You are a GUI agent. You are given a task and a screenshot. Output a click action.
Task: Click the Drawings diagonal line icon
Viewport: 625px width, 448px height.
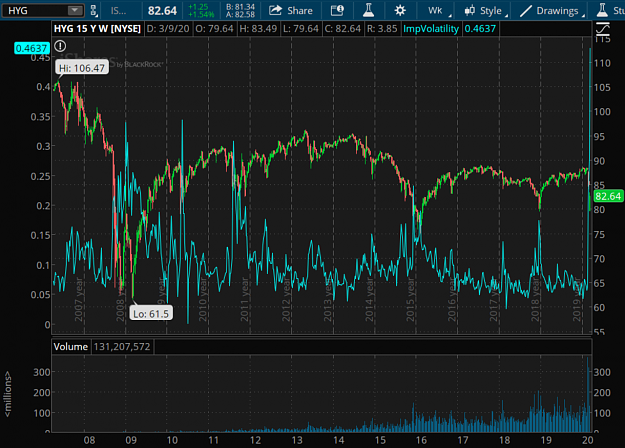(x=526, y=11)
